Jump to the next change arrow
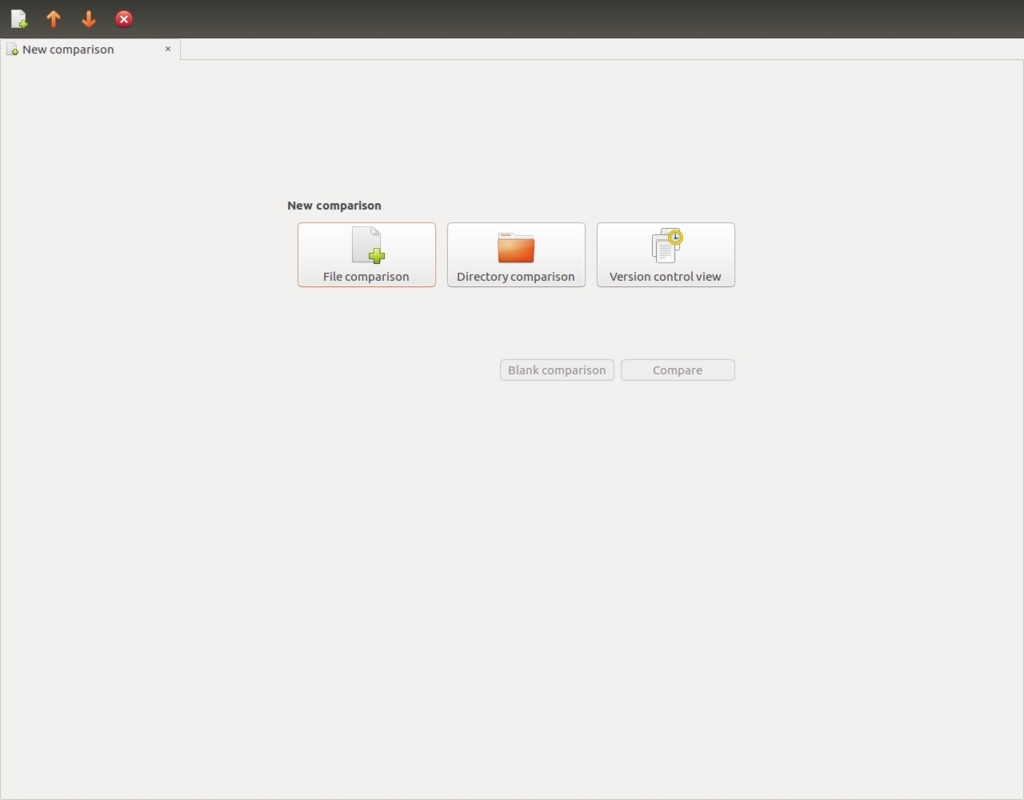Screen dimensions: 1024x800 pyautogui.click(x=88, y=18)
